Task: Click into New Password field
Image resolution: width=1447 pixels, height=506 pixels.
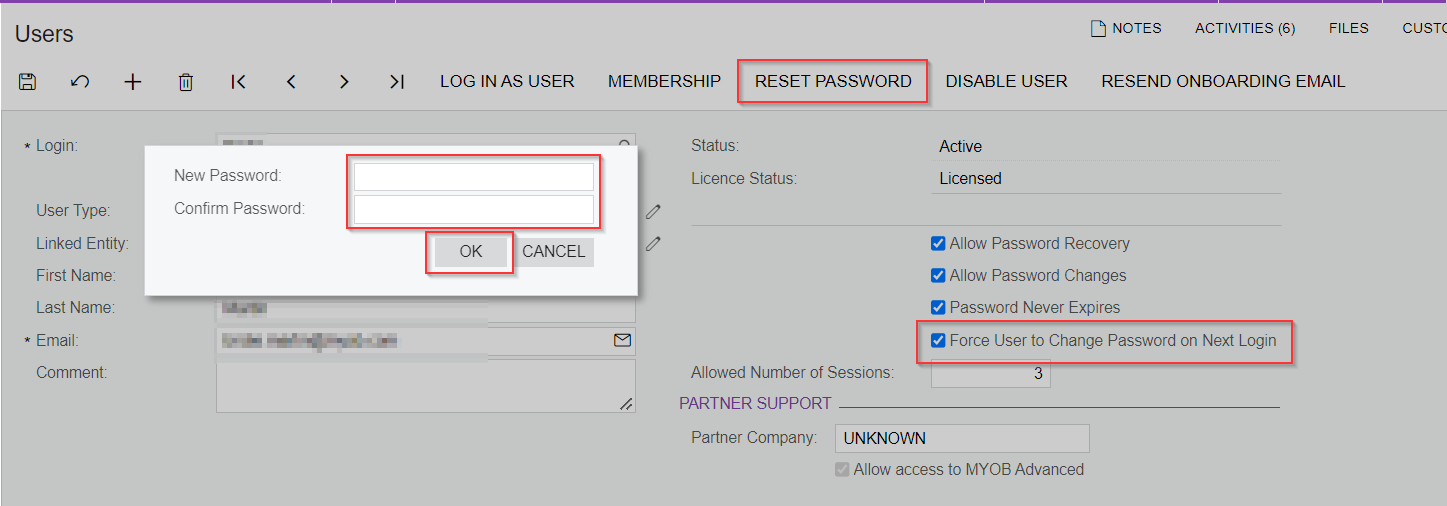Action: coord(473,177)
